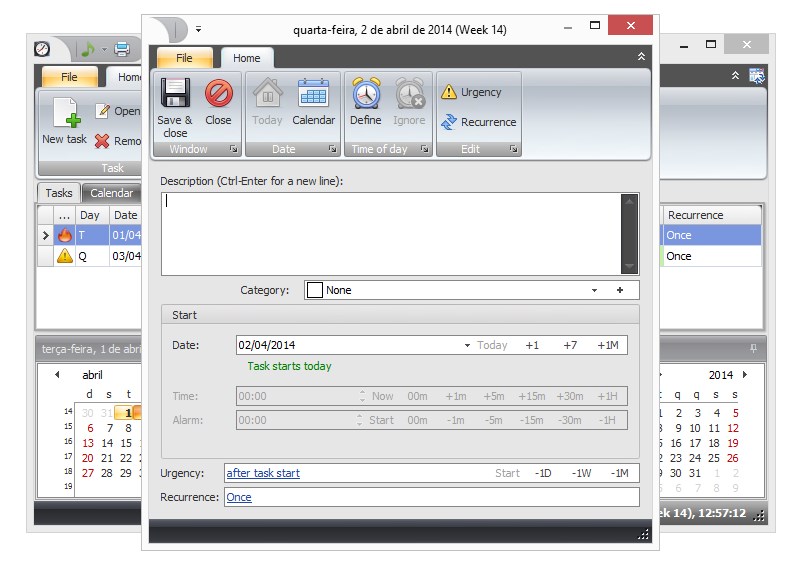Switch to the Tasks tab in main window
Screen dimensions: 802x564
point(59,193)
